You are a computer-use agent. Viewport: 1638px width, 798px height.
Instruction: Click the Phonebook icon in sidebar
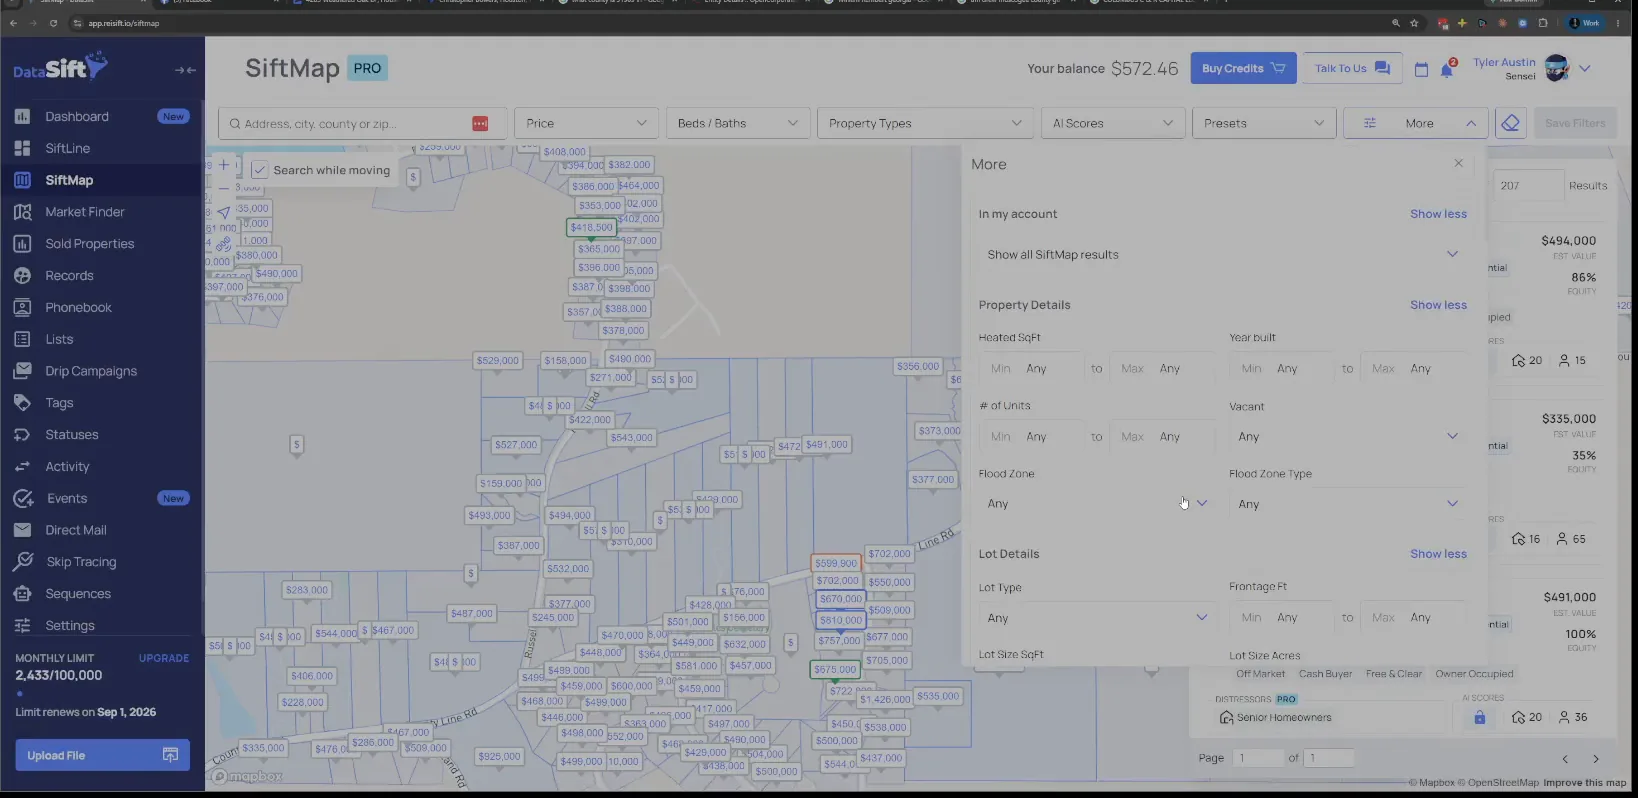pos(22,308)
